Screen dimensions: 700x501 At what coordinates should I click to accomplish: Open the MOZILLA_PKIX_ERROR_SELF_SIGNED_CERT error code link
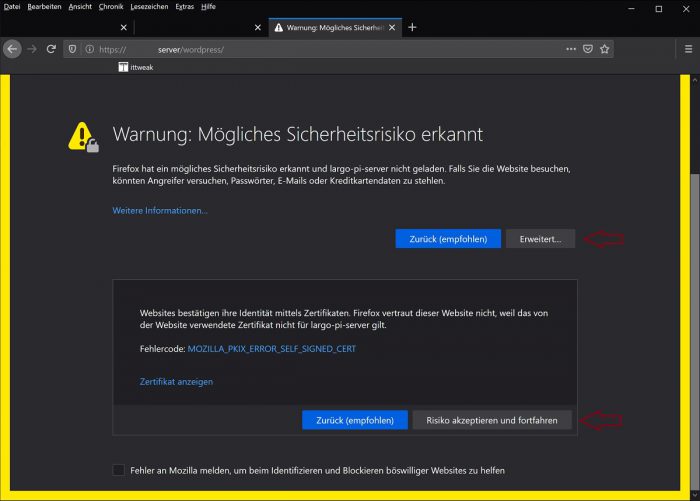(x=271, y=349)
